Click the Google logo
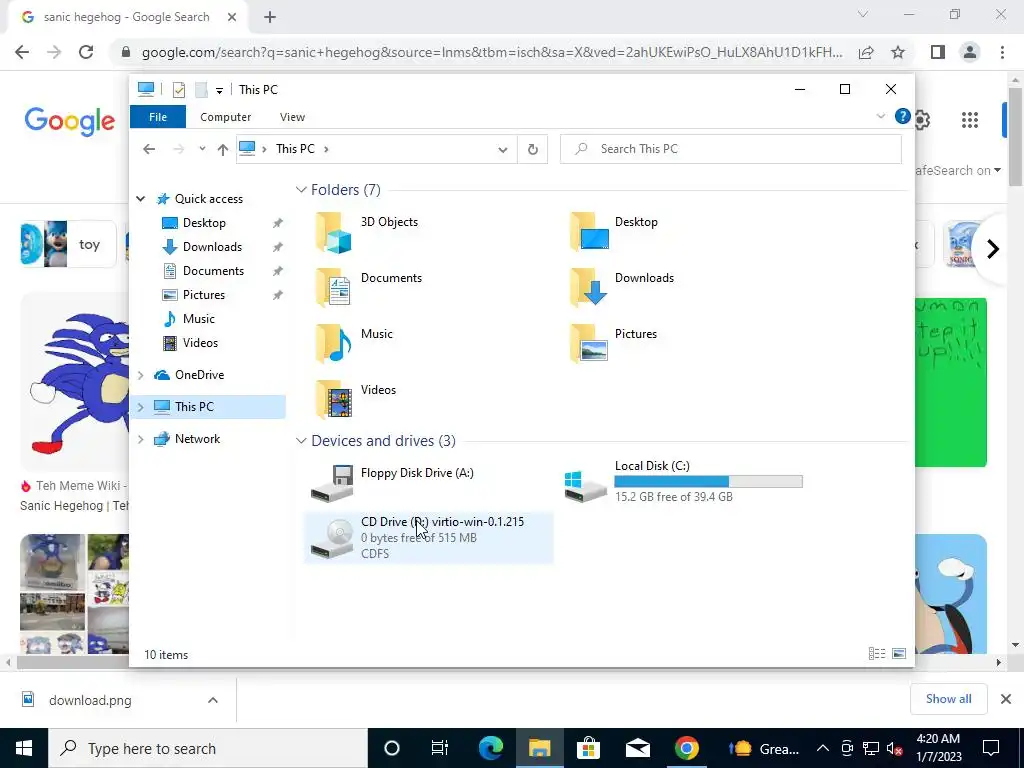This screenshot has width=1024, height=768. (x=70, y=121)
